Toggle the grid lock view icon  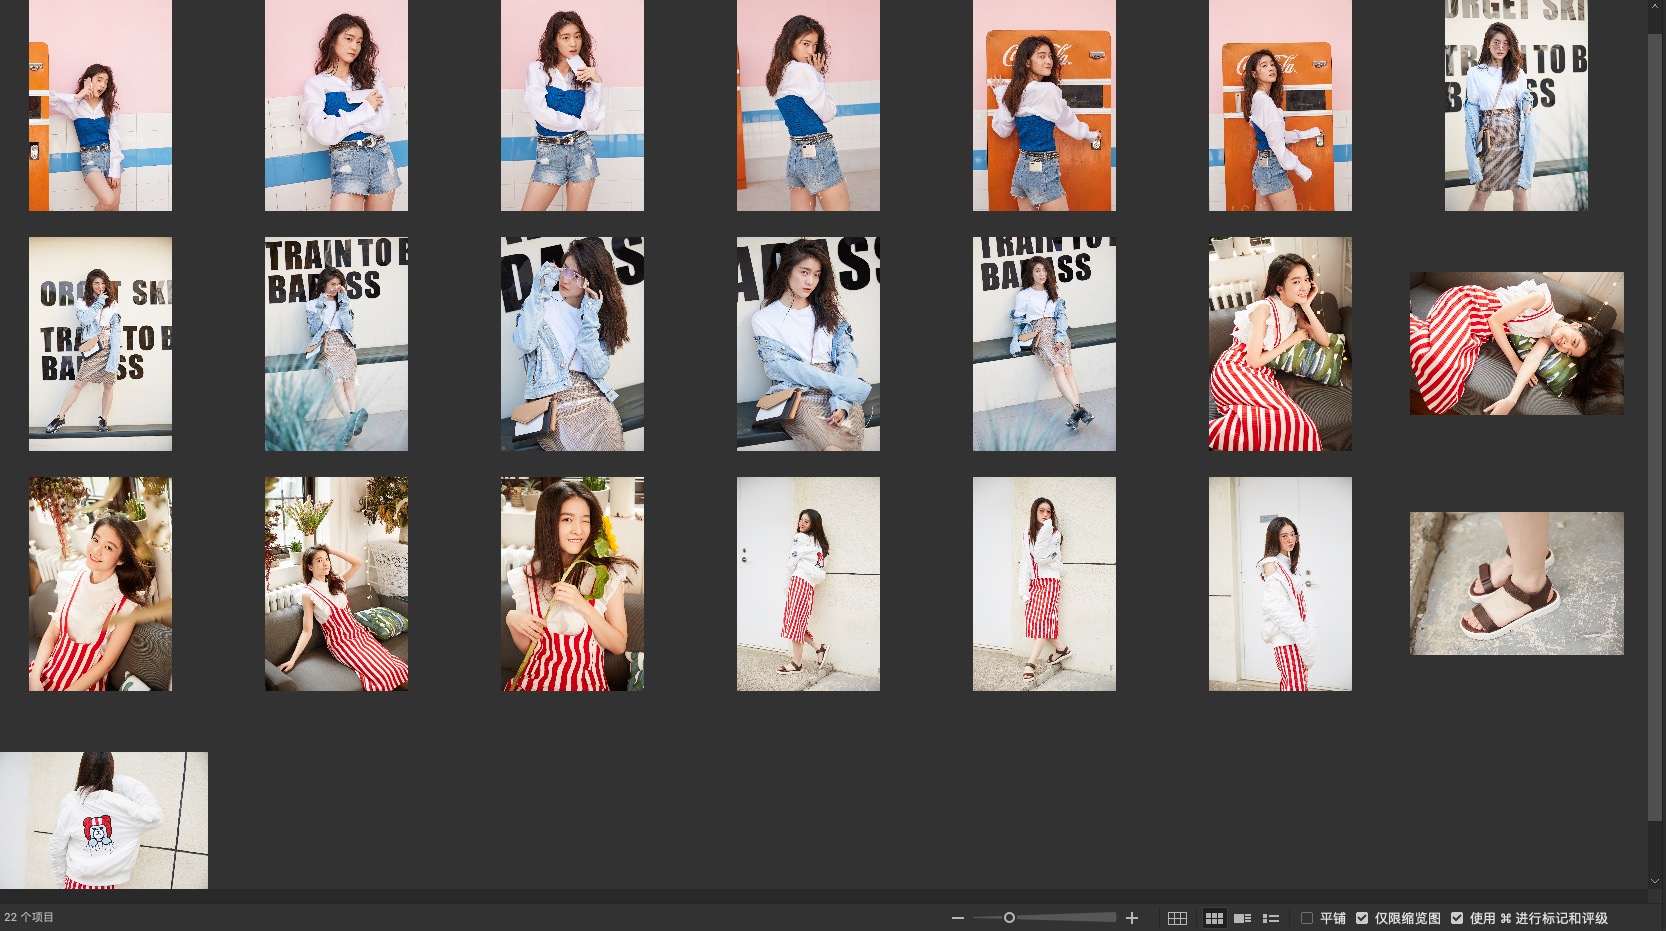pos(1177,918)
